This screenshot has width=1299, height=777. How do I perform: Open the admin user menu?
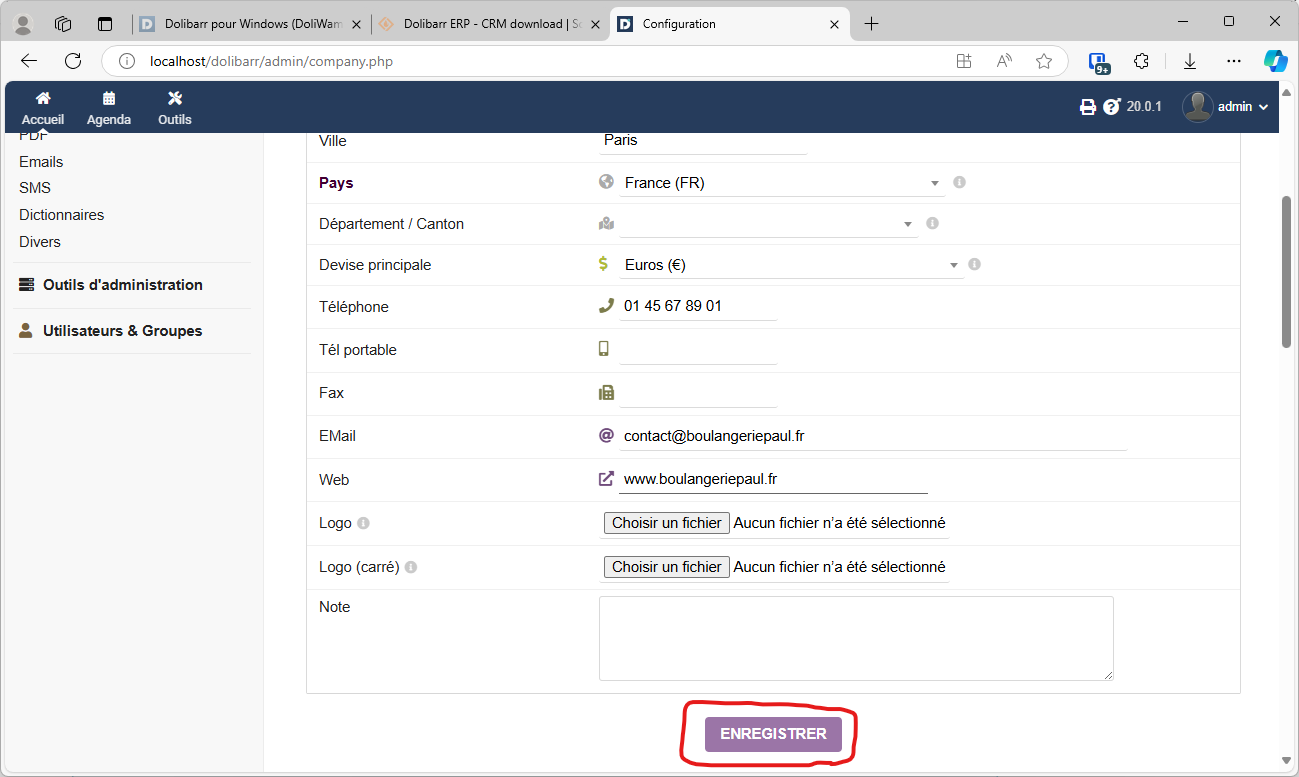point(1225,107)
